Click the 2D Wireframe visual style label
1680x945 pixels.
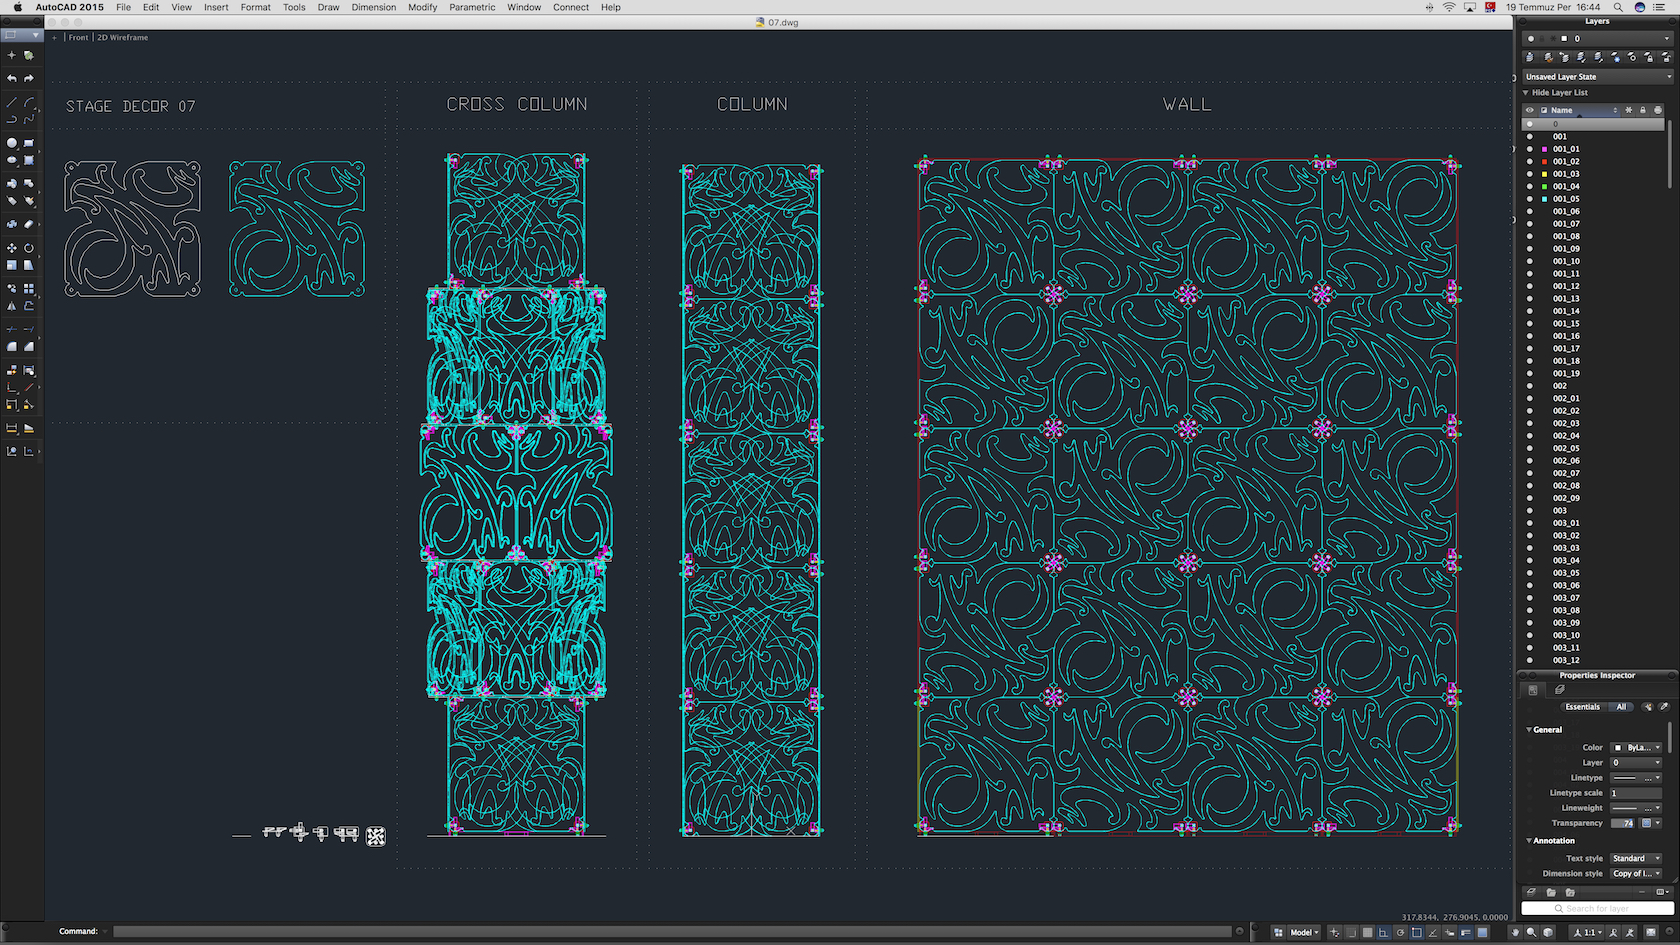click(123, 38)
